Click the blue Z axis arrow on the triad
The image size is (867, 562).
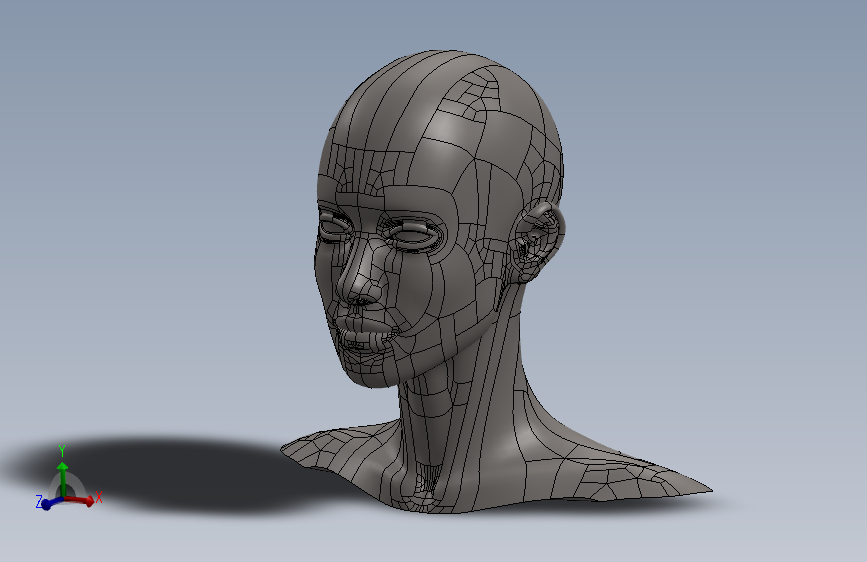51,503
